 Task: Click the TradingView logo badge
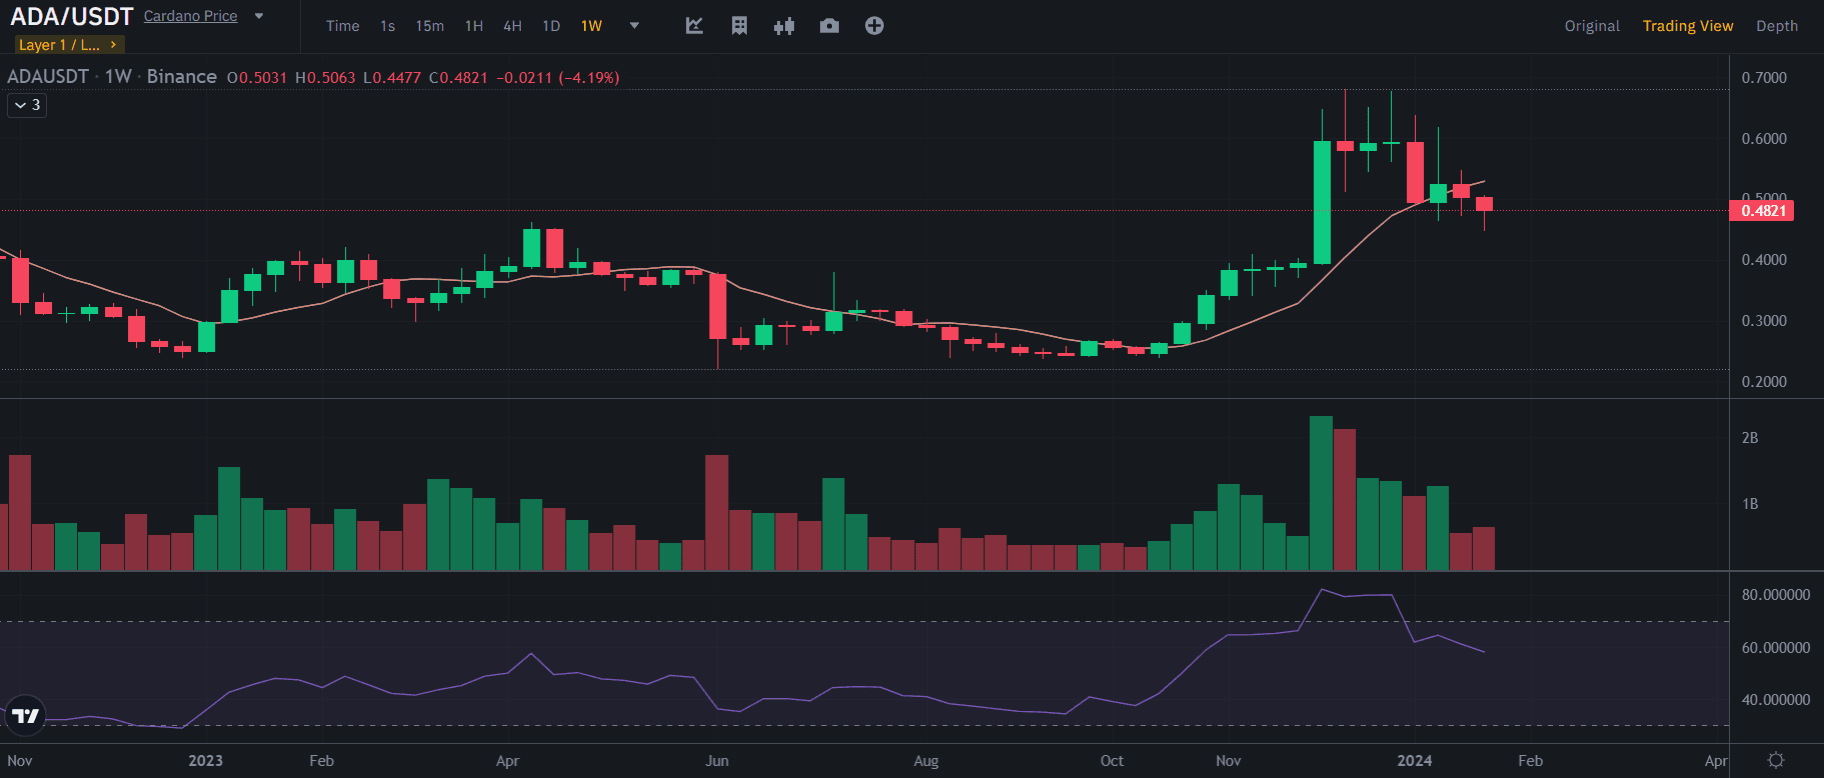[x=25, y=715]
